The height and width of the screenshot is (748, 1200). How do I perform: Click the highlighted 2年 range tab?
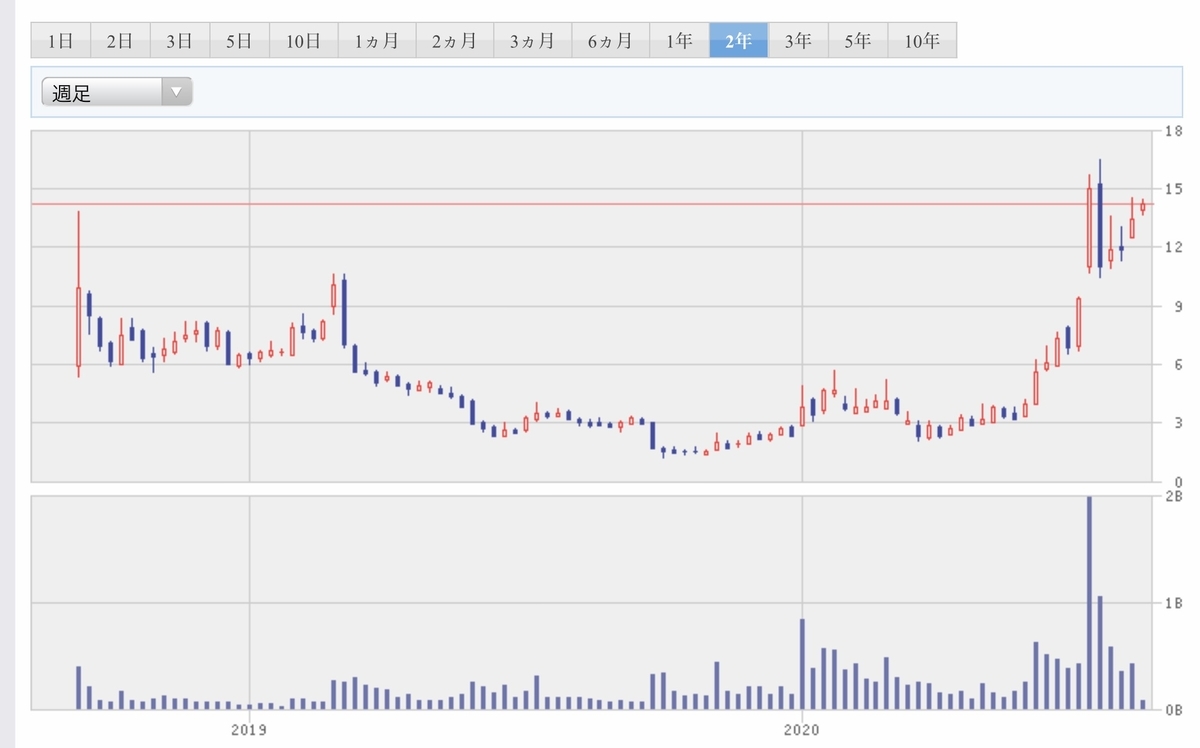738,41
